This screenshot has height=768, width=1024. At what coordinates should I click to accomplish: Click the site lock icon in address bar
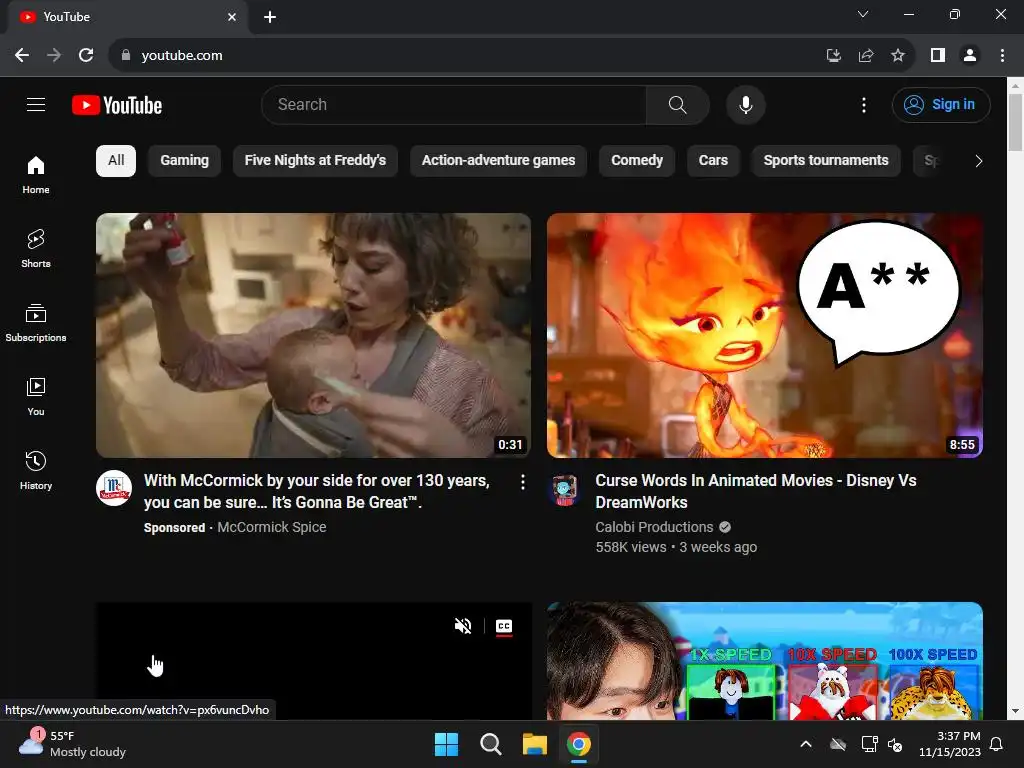(125, 56)
